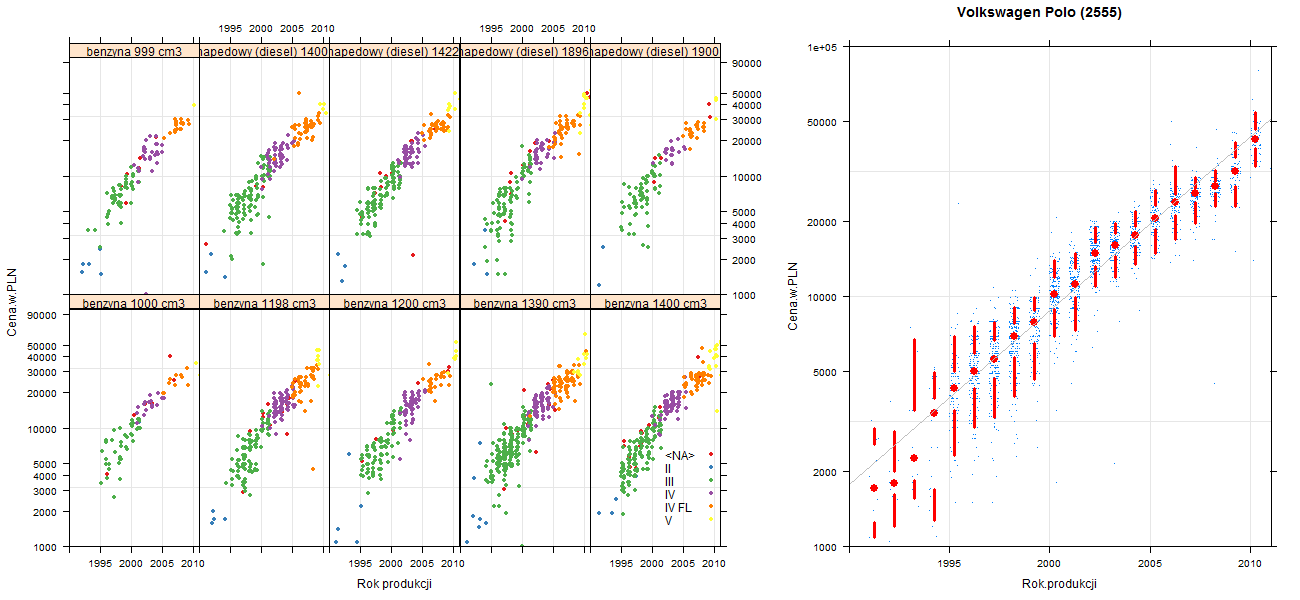Select the benzyna 1400 cm3 panel header
The width and height of the screenshot is (1300, 600).
click(655, 303)
